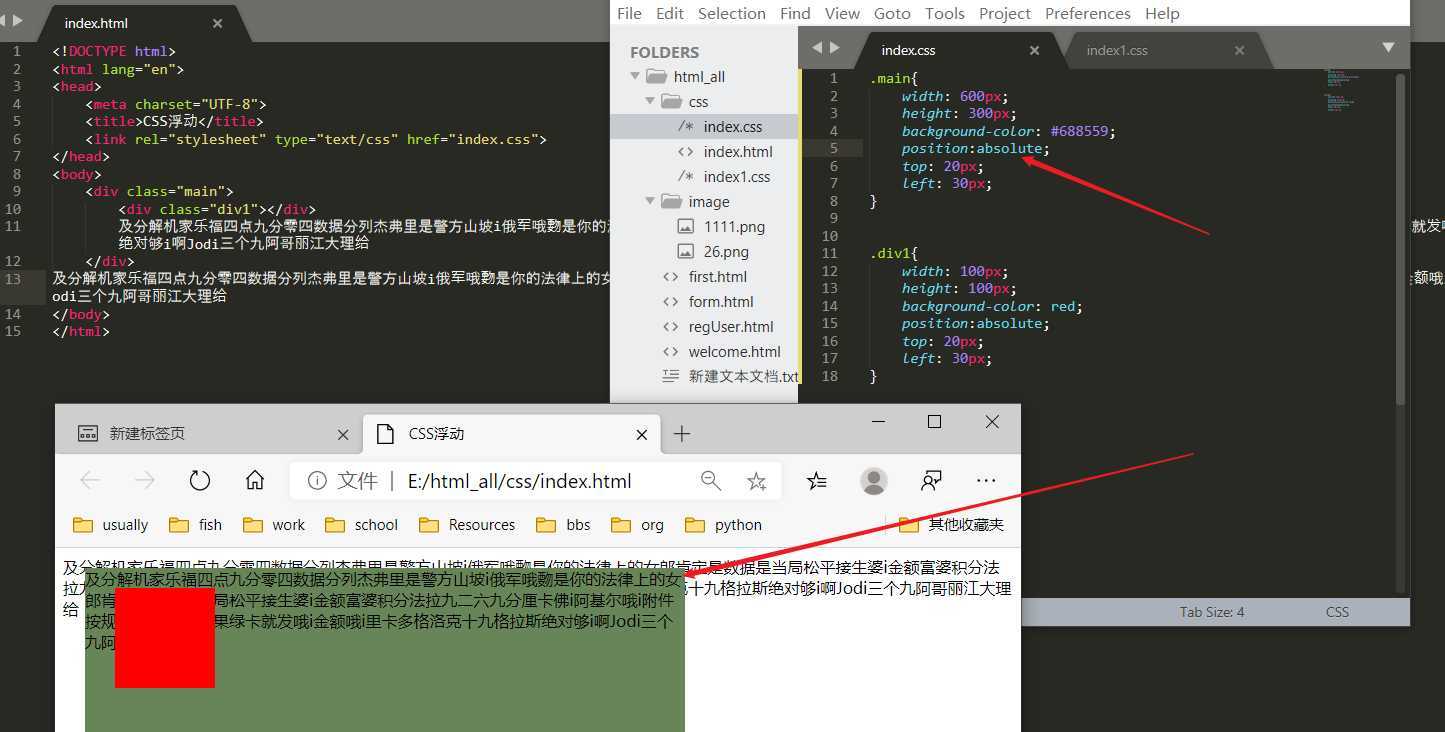Image resolution: width=1445 pixels, height=732 pixels.
Task: Go to previous tab with left arrow
Action: click(x=816, y=47)
